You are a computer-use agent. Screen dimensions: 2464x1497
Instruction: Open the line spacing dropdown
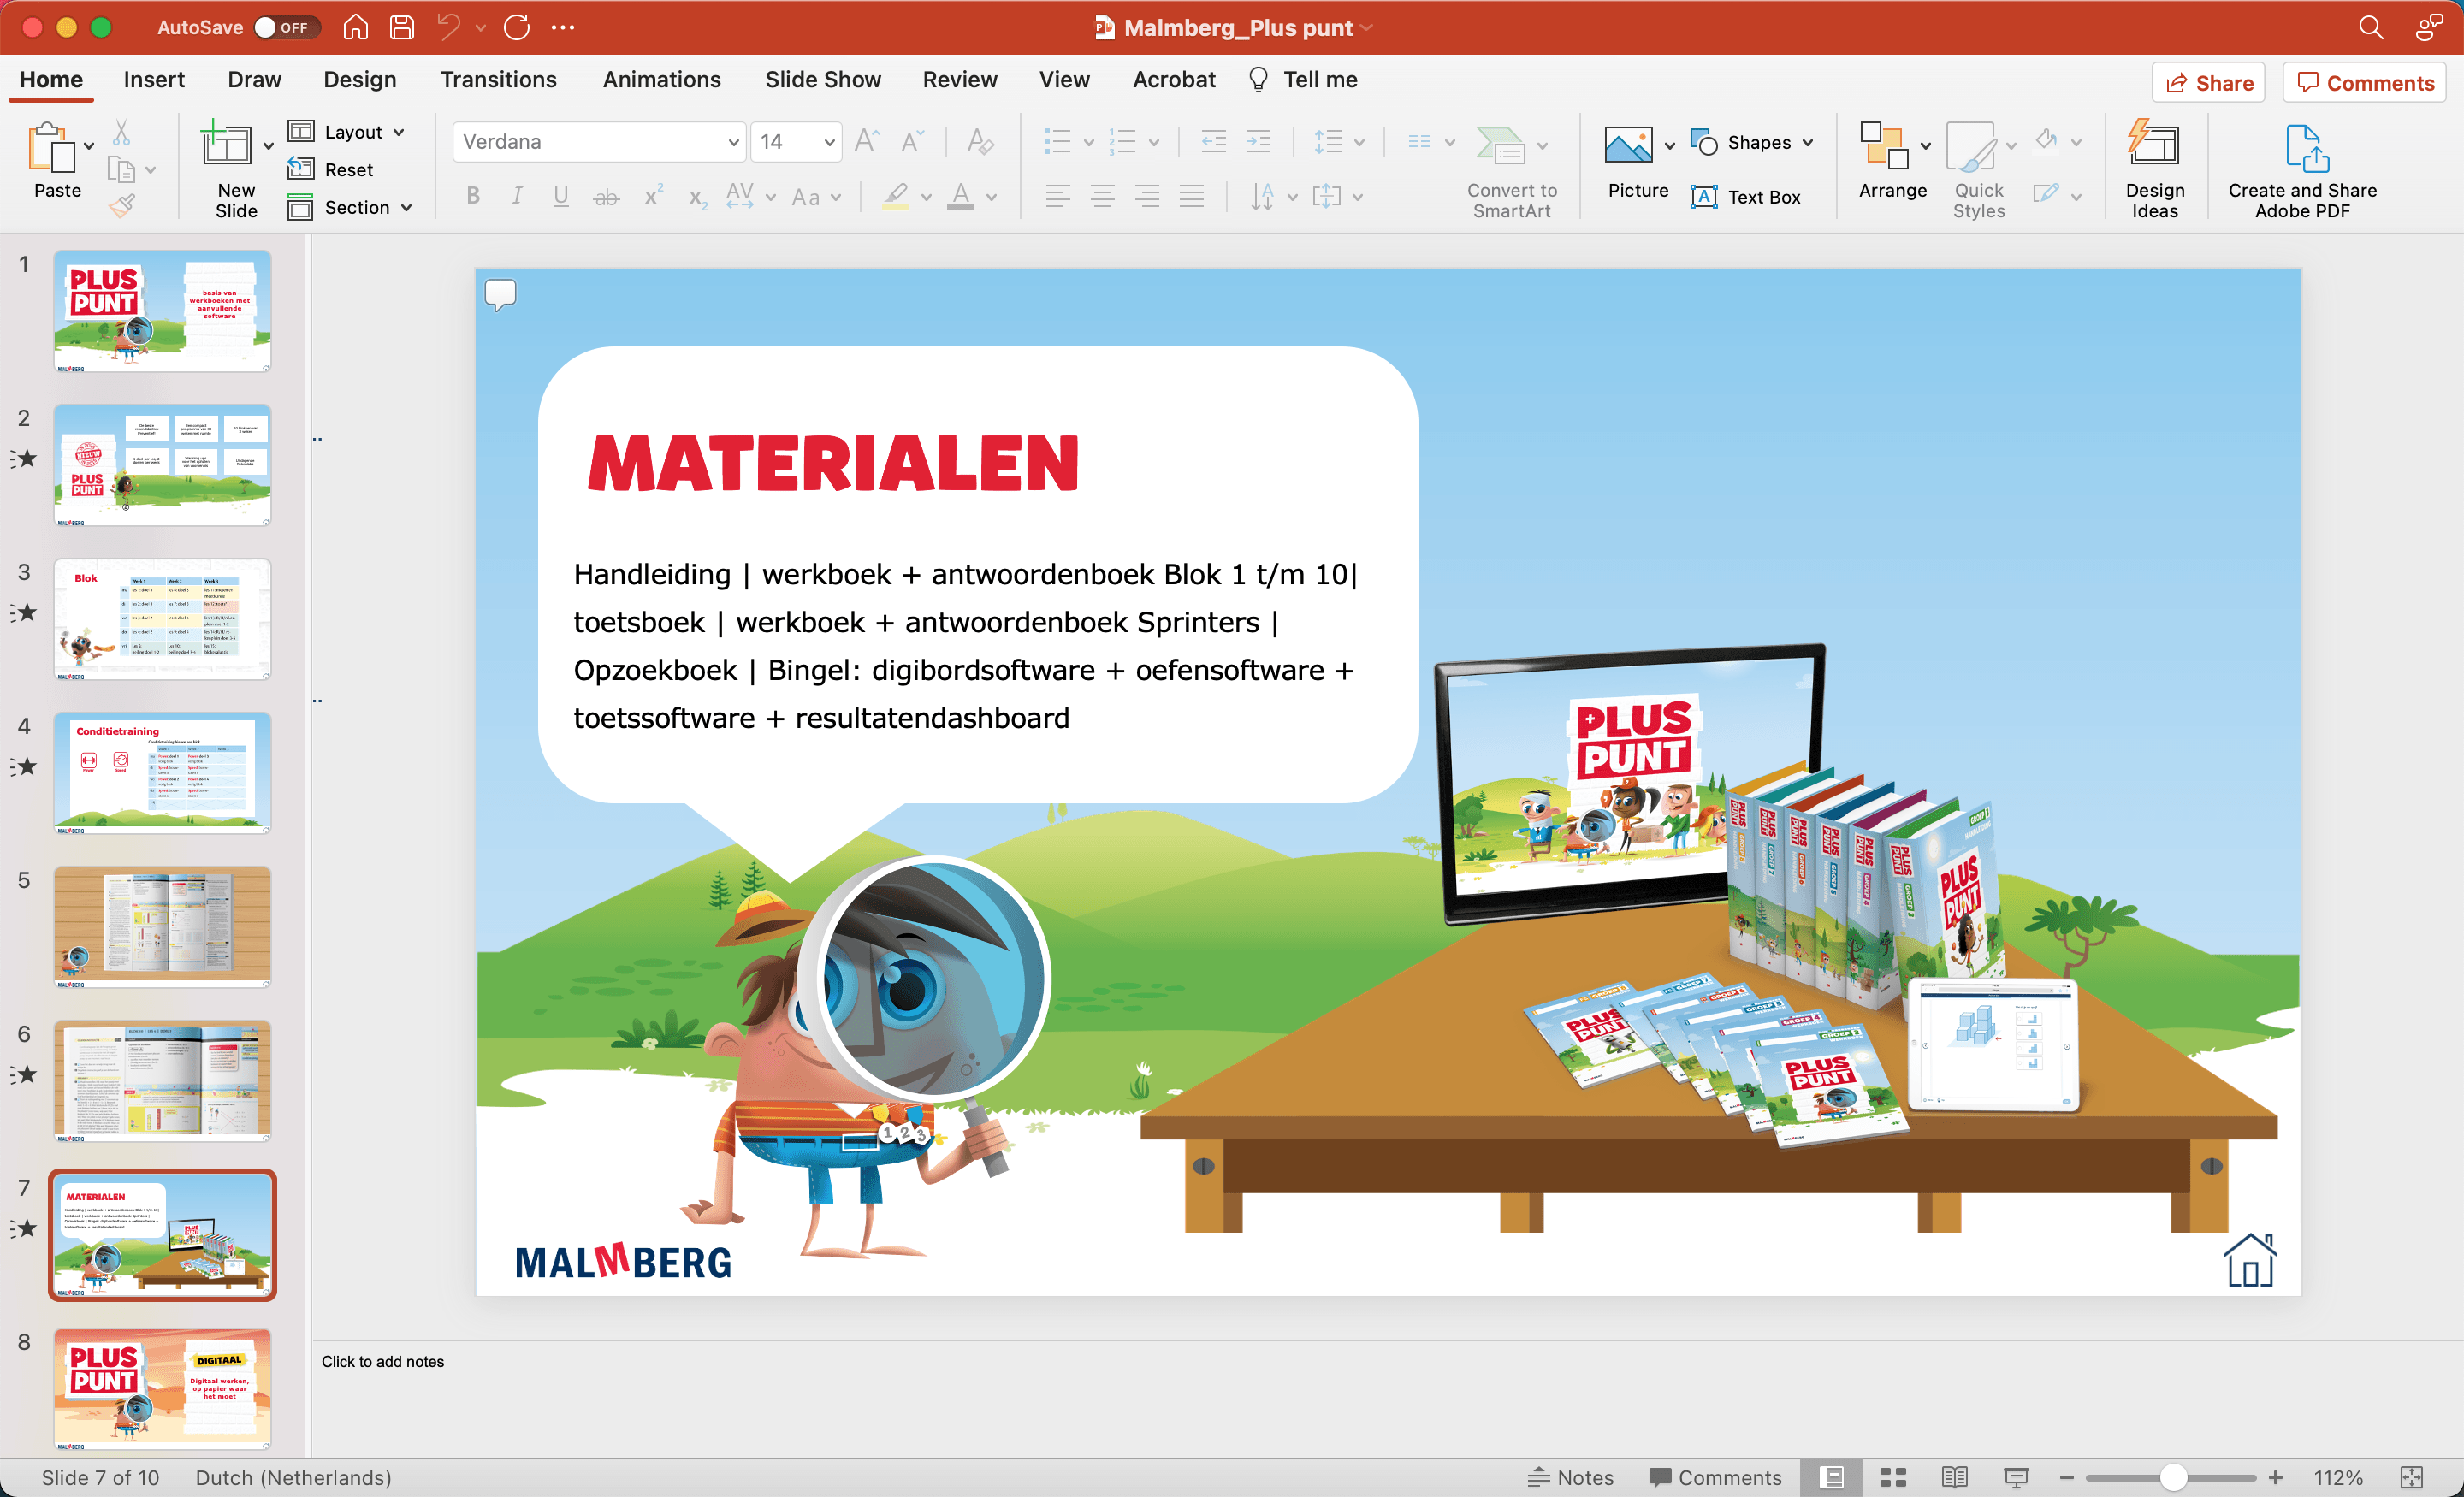pyautogui.click(x=1339, y=141)
